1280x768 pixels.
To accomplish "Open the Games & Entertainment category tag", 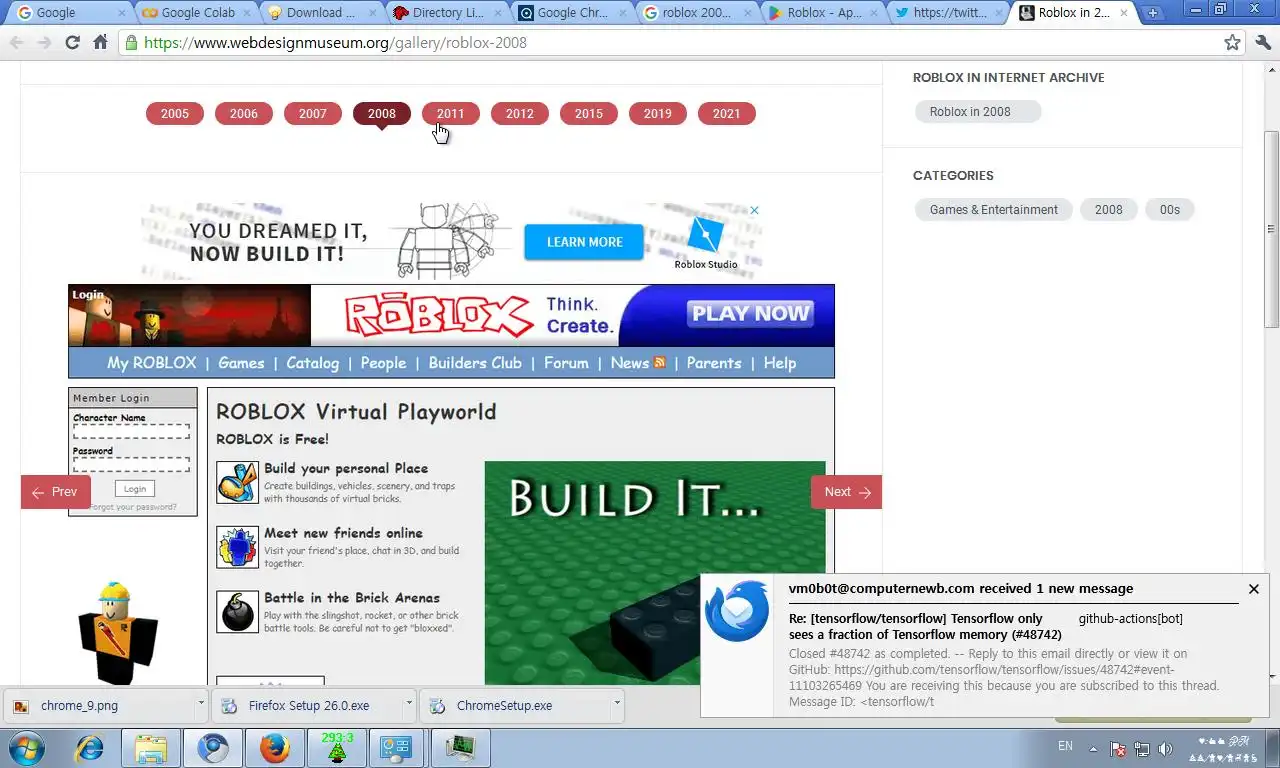I will coord(993,210).
